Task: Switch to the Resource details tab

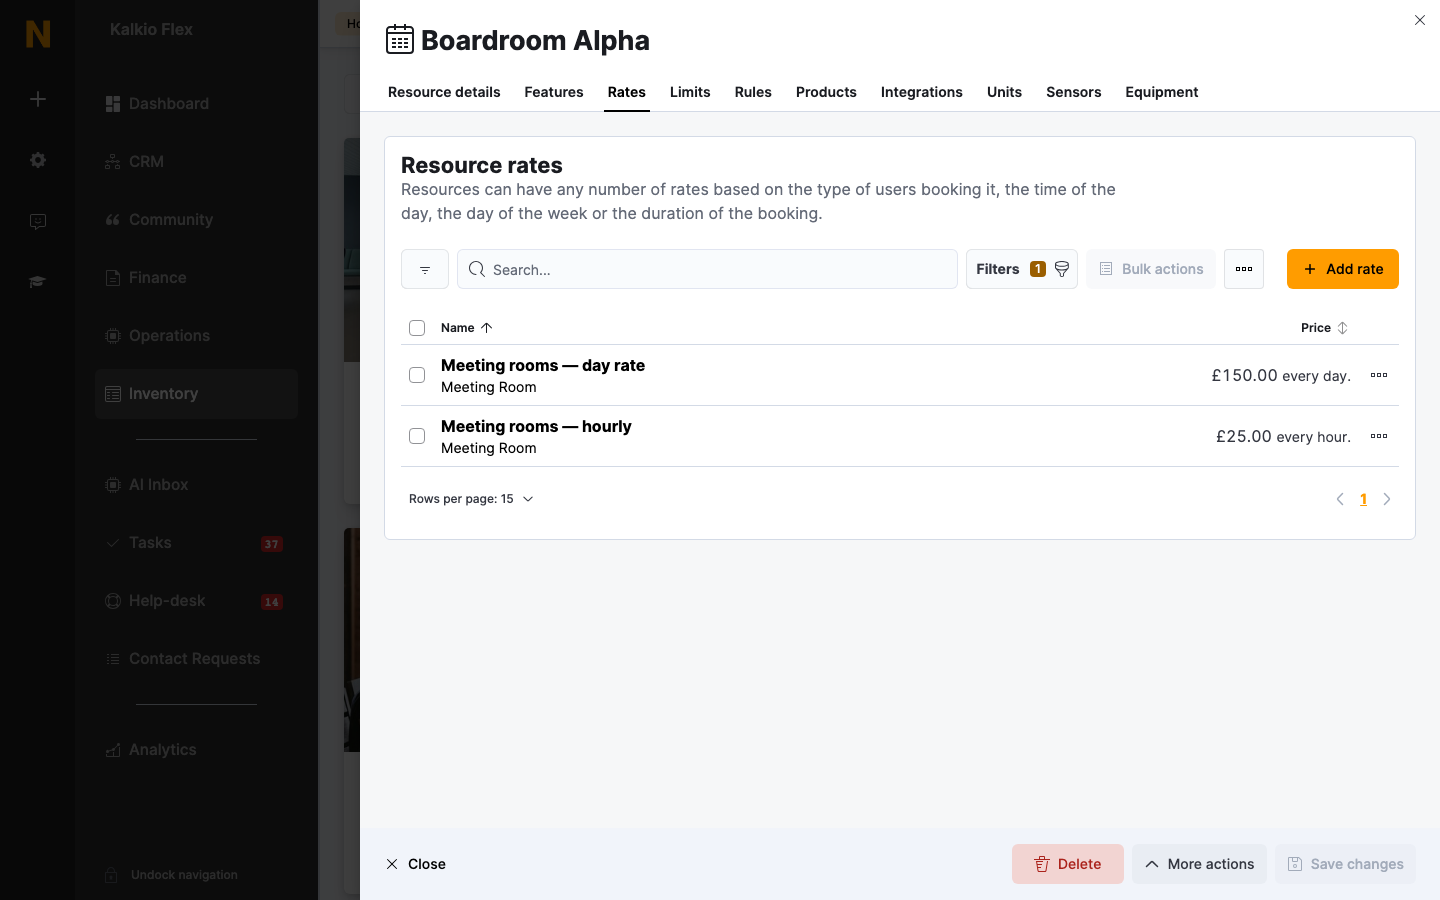Action: pyautogui.click(x=444, y=92)
